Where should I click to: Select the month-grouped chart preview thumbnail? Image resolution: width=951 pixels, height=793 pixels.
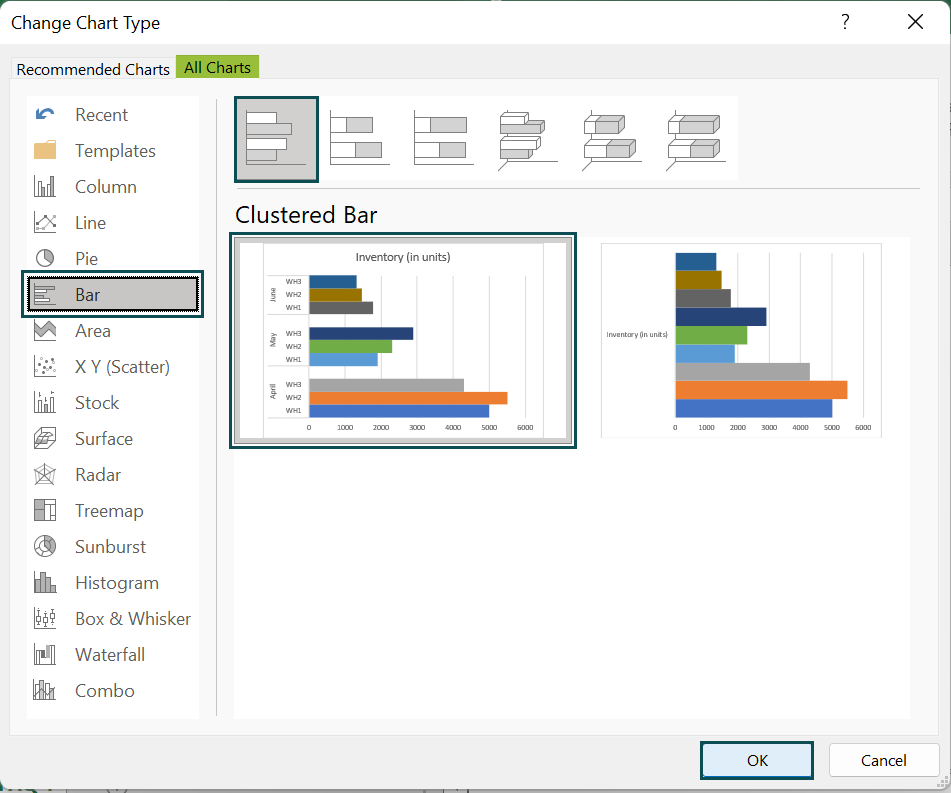403,340
